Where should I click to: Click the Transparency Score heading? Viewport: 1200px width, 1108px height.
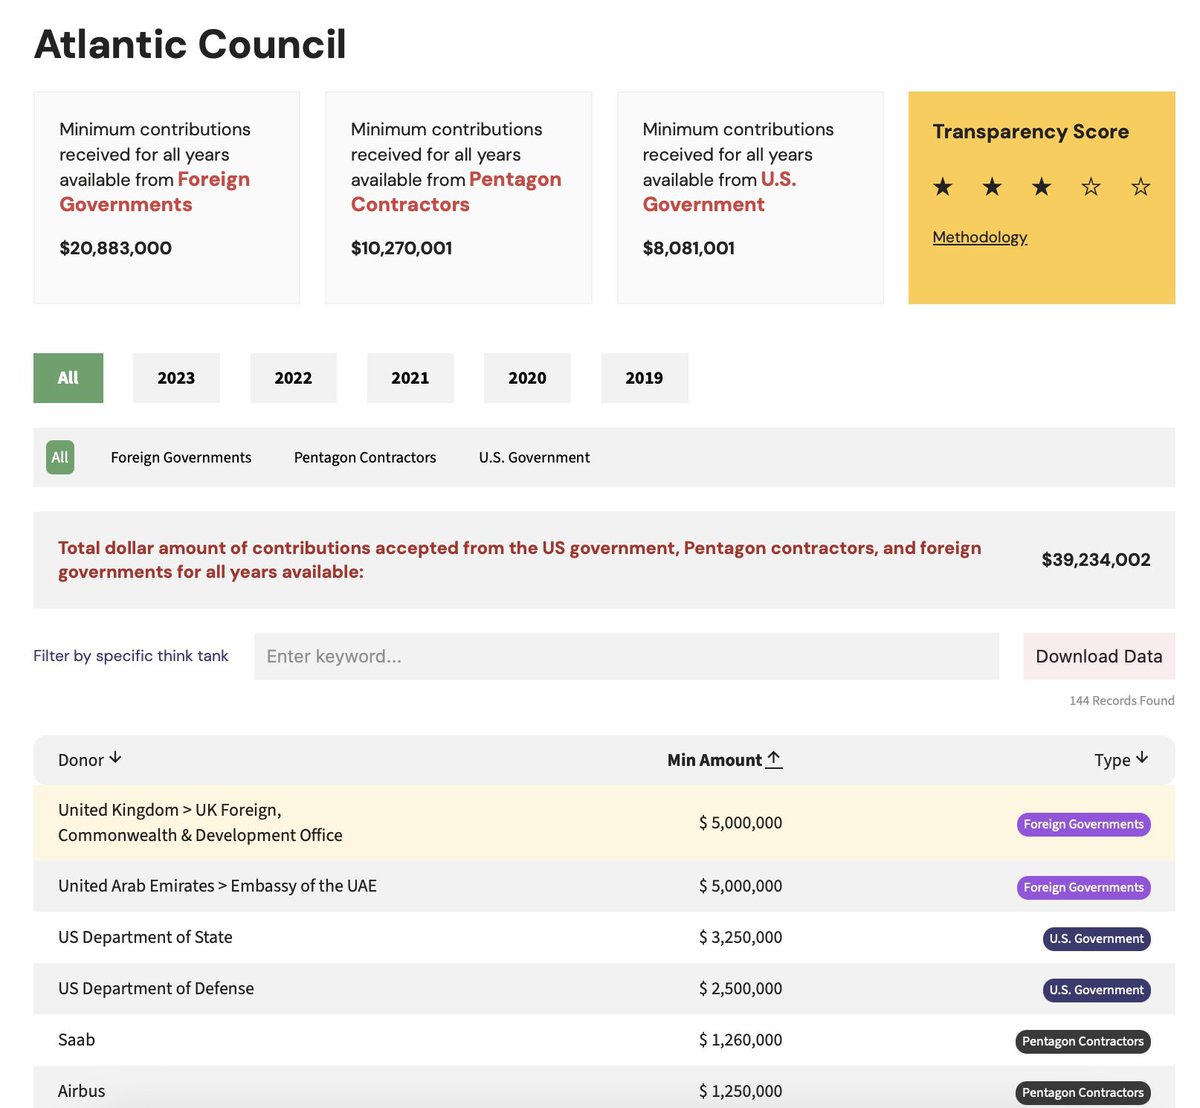pyautogui.click(x=1031, y=132)
